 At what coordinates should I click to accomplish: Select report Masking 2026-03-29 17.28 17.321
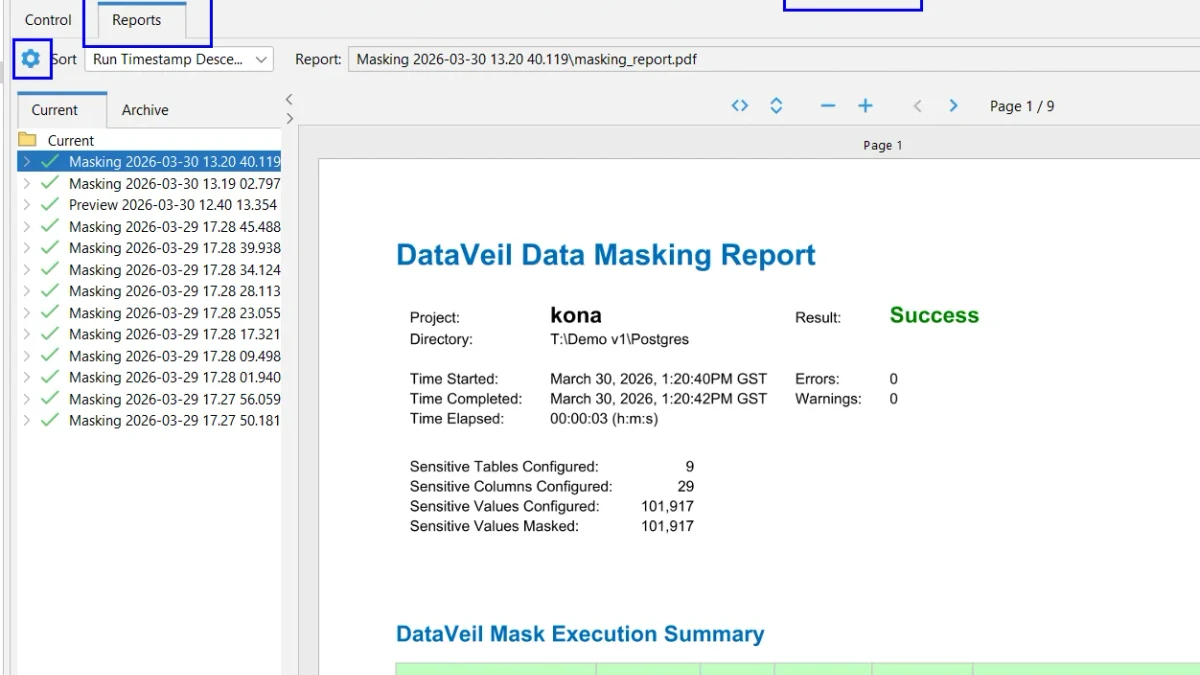coord(175,334)
